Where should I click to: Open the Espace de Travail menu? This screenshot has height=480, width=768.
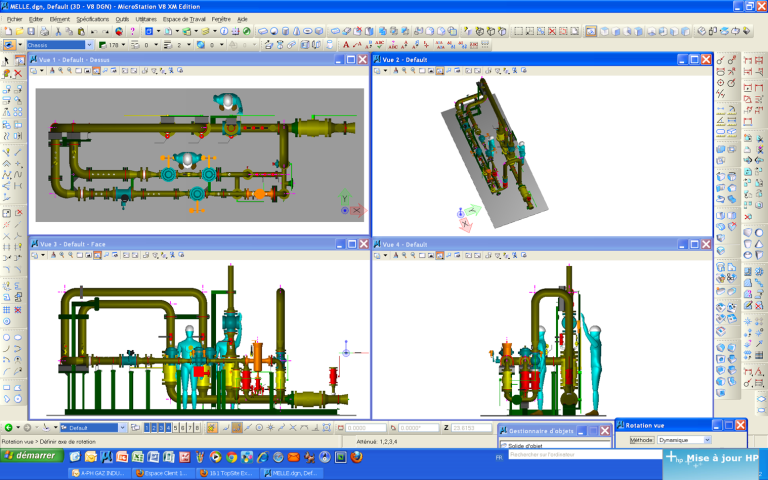[x=184, y=19]
